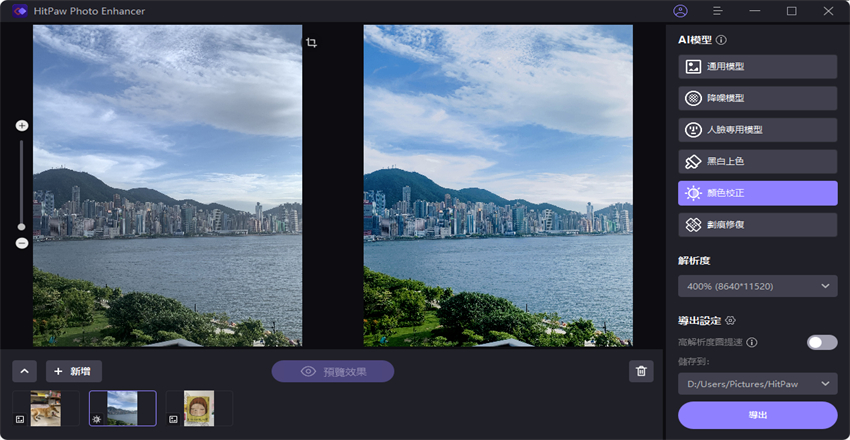Collapse the thumbnail tray with up chevron

coord(25,371)
